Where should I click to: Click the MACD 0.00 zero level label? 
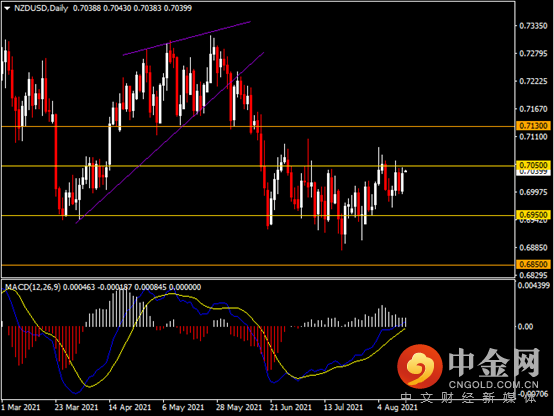coord(525,327)
